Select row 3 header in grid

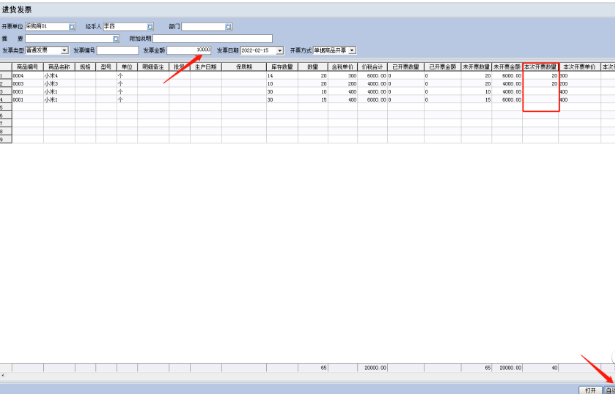[6, 91]
